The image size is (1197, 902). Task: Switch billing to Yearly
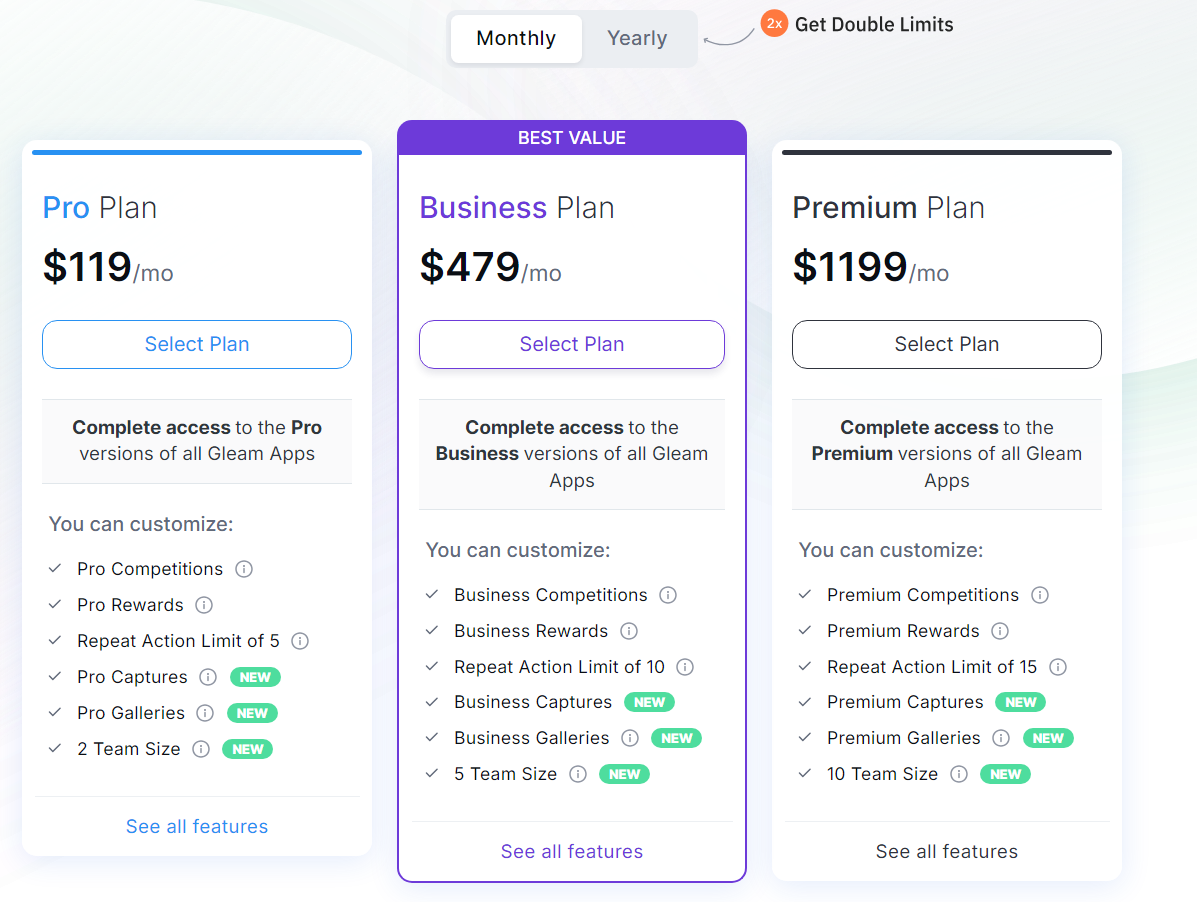pyautogui.click(x=636, y=38)
